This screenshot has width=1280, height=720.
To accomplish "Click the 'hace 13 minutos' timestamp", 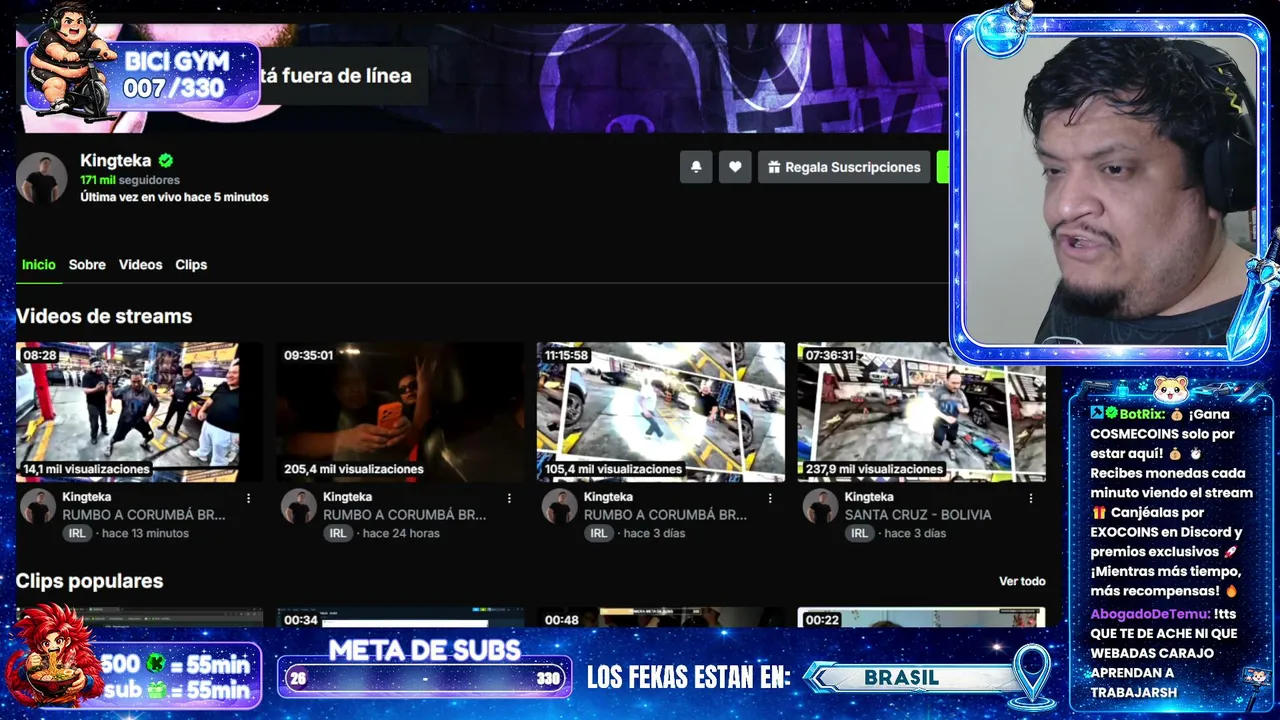I will 145,533.
